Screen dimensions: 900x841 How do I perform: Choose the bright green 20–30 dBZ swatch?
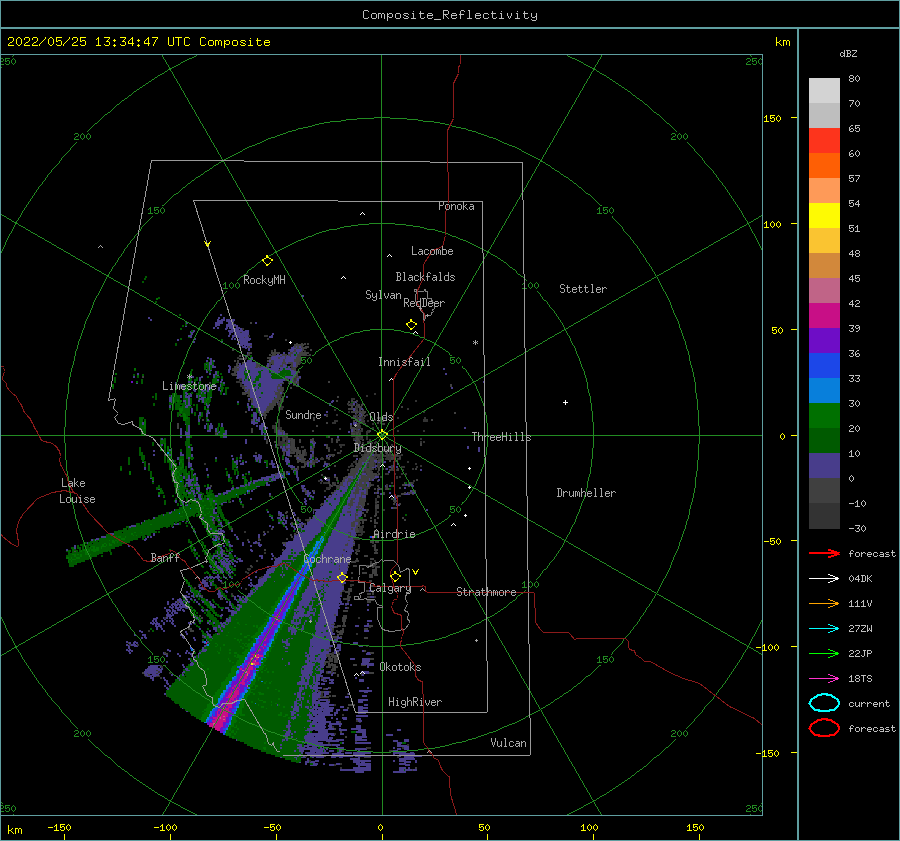(x=824, y=416)
